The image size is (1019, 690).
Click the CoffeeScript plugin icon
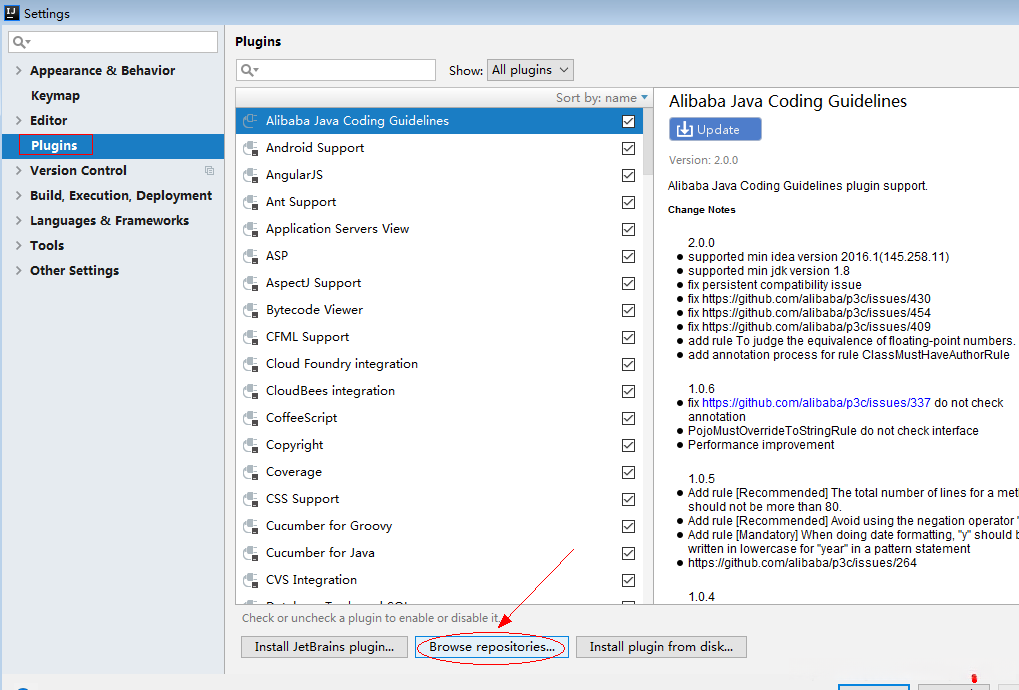(x=250, y=418)
